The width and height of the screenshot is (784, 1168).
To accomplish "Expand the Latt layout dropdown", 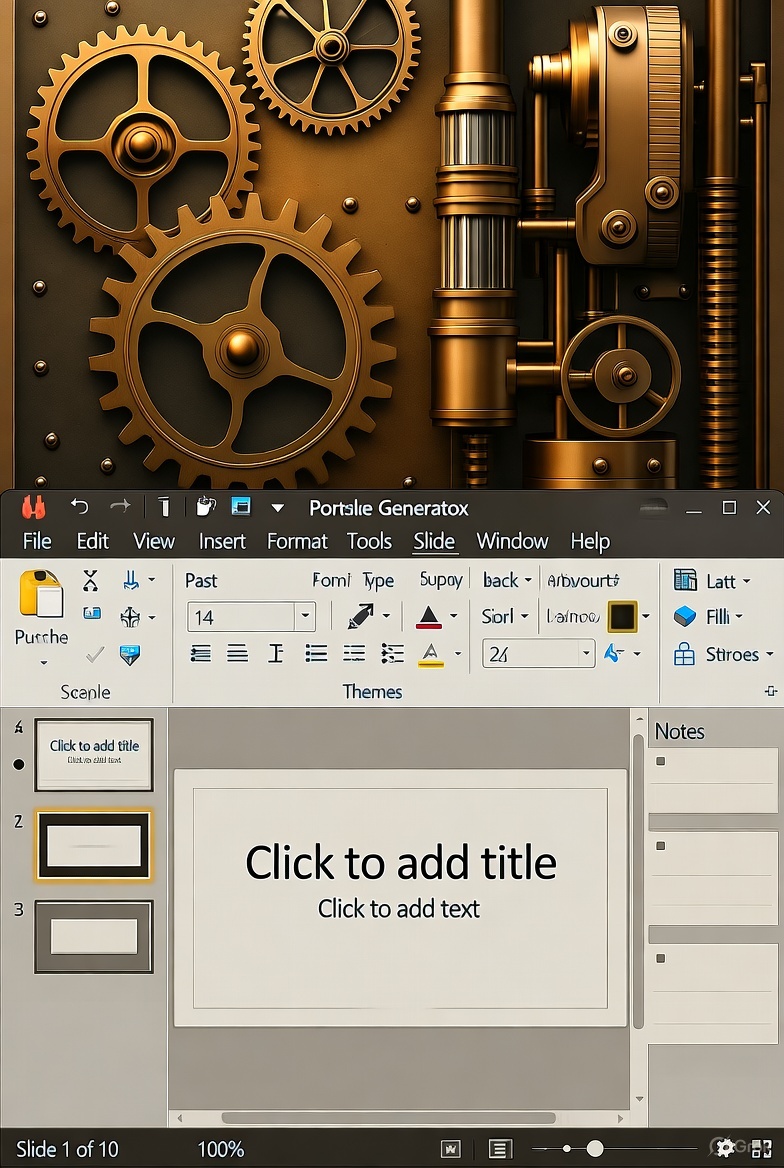I will [744, 581].
